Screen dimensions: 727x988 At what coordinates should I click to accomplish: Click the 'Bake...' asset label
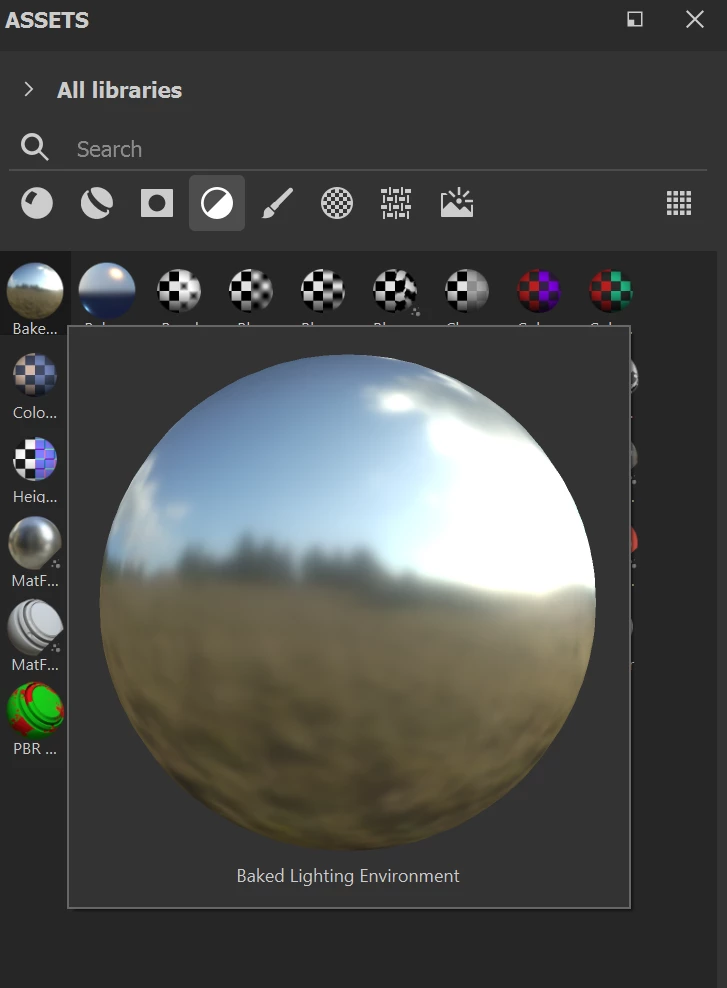(x=35, y=328)
